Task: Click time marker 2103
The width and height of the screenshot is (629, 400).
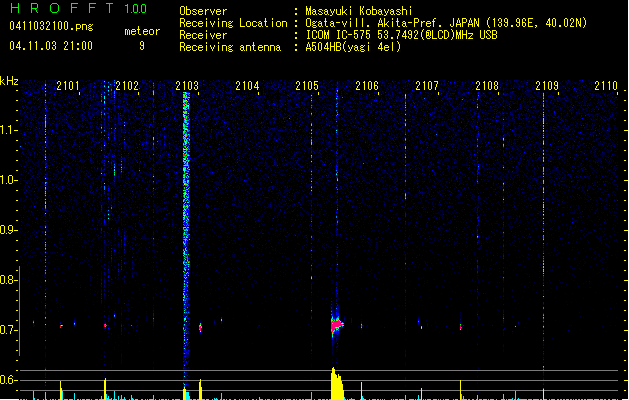Action: [x=187, y=85]
